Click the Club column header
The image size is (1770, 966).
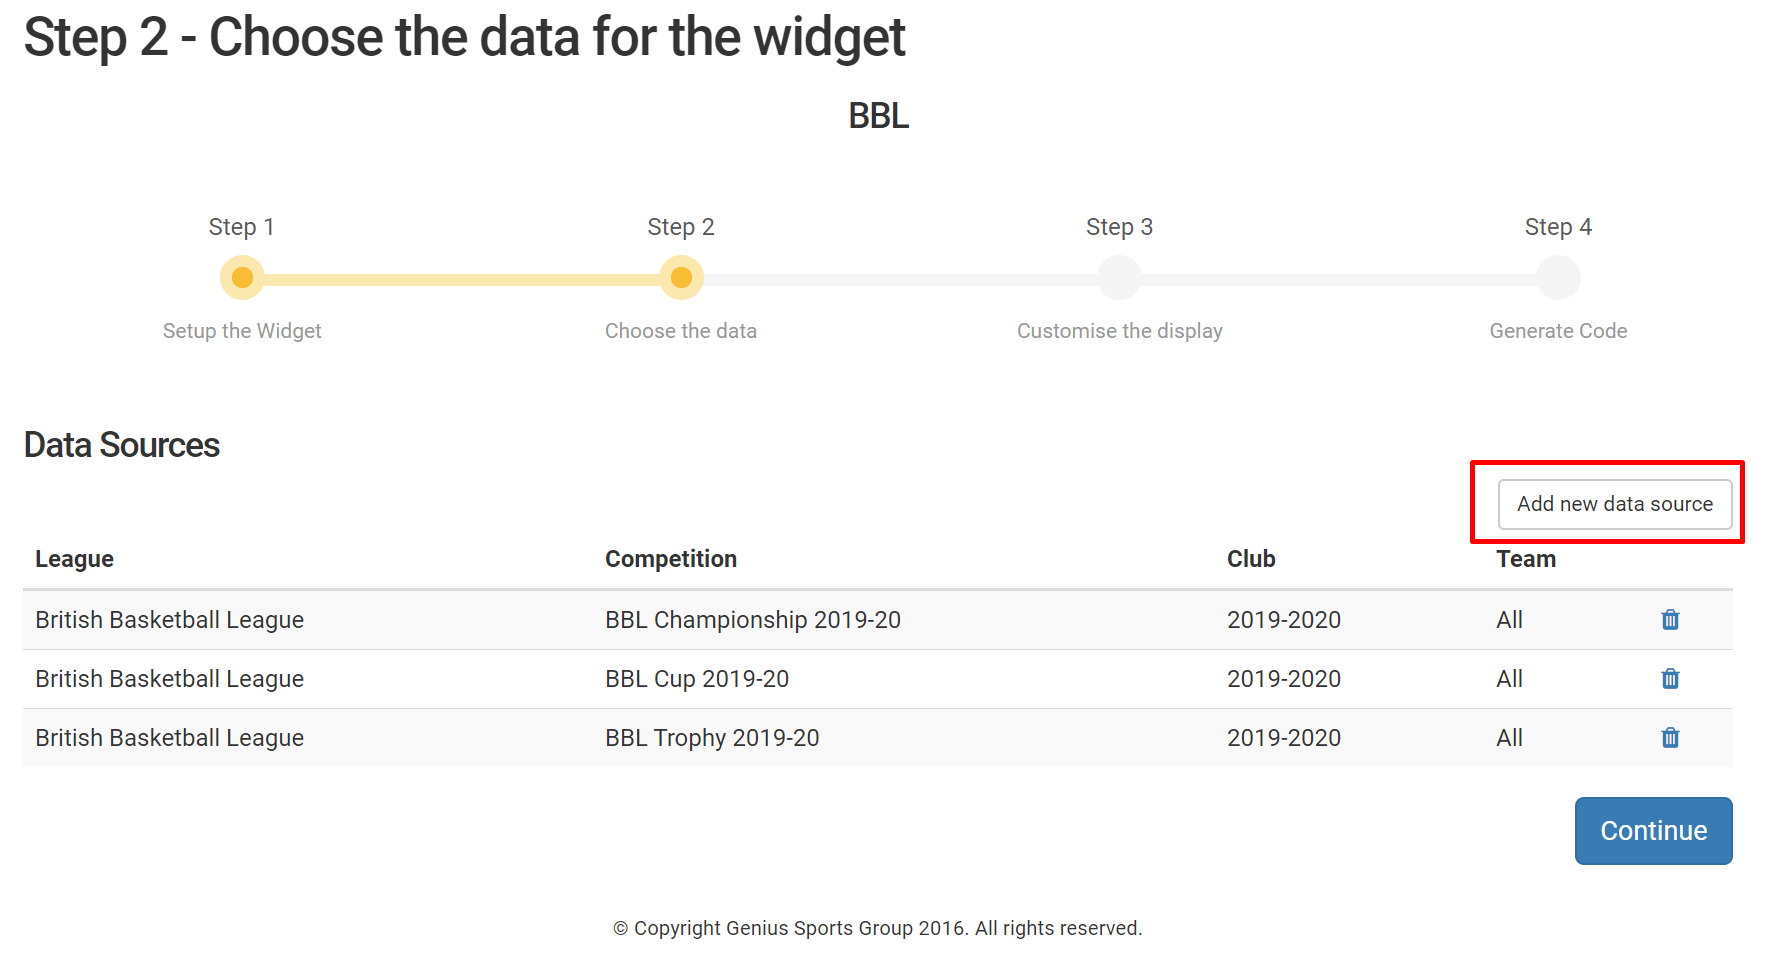pos(1251,559)
